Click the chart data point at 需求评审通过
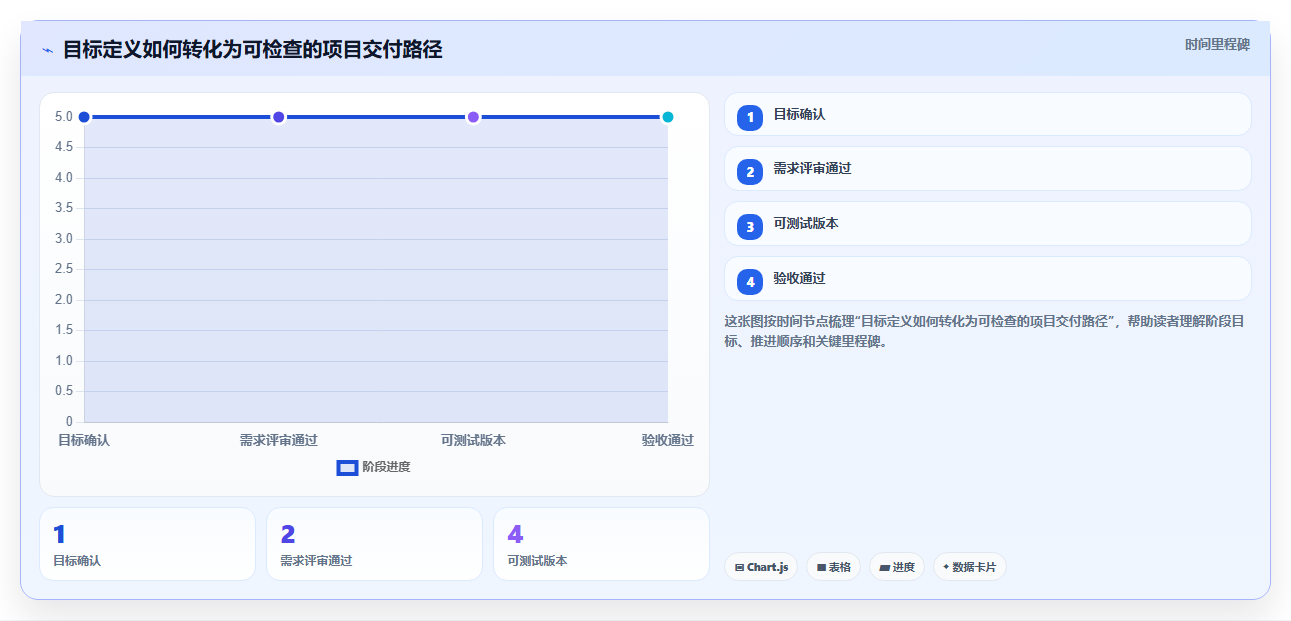 pos(279,117)
